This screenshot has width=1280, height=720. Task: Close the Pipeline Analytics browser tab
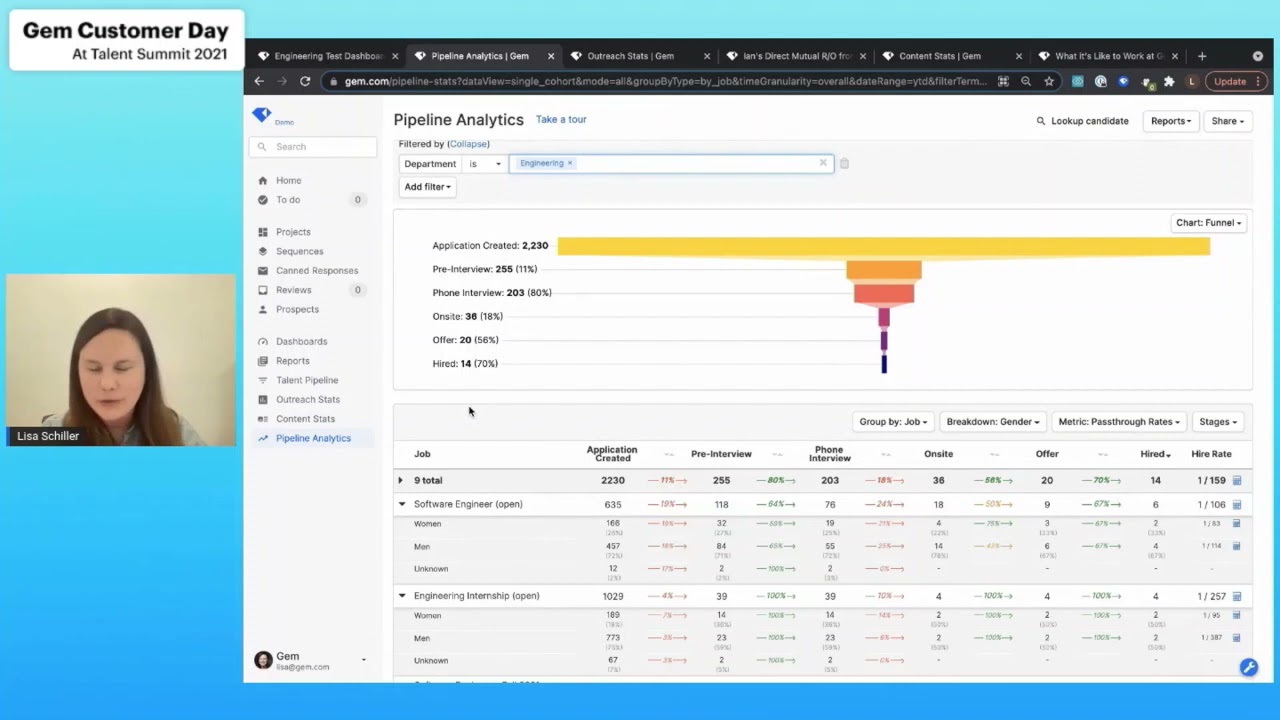(x=551, y=56)
